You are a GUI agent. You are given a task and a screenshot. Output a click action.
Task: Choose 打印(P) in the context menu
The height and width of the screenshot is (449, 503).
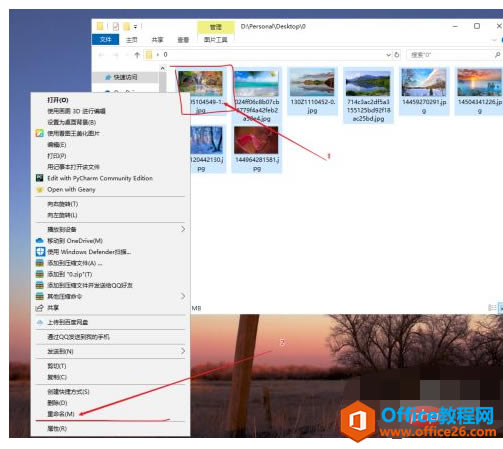pos(57,156)
